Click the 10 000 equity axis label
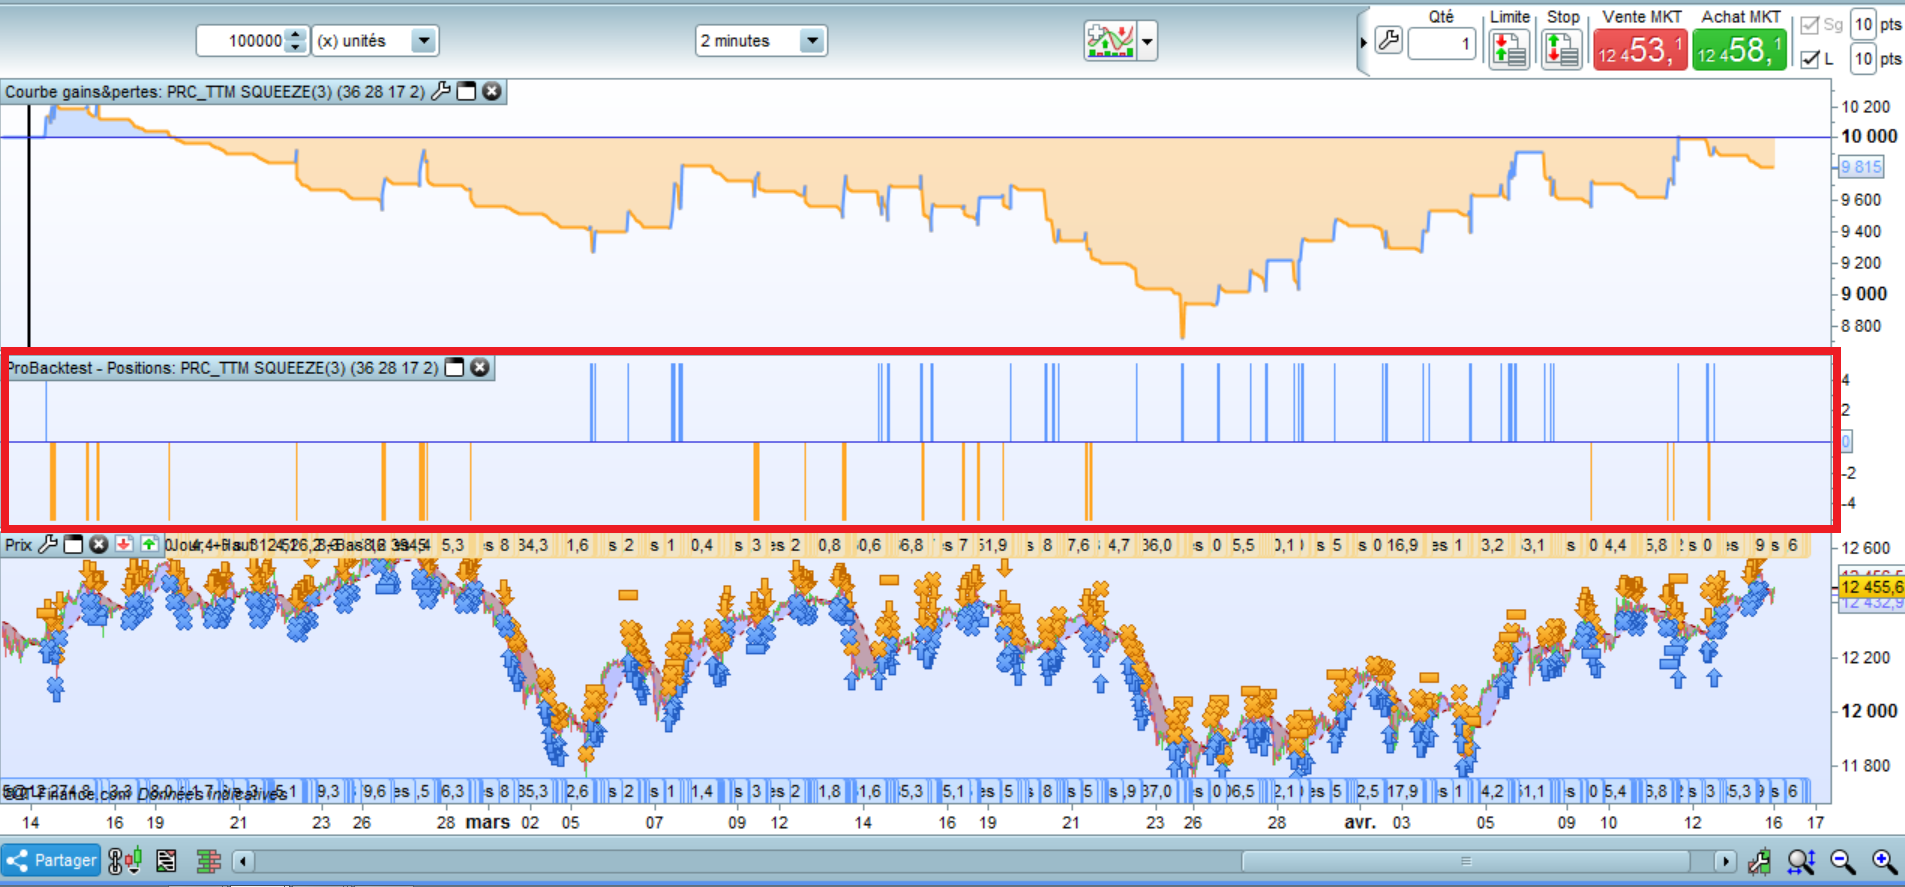Screen dimensions: 1905x887 pos(1869,136)
